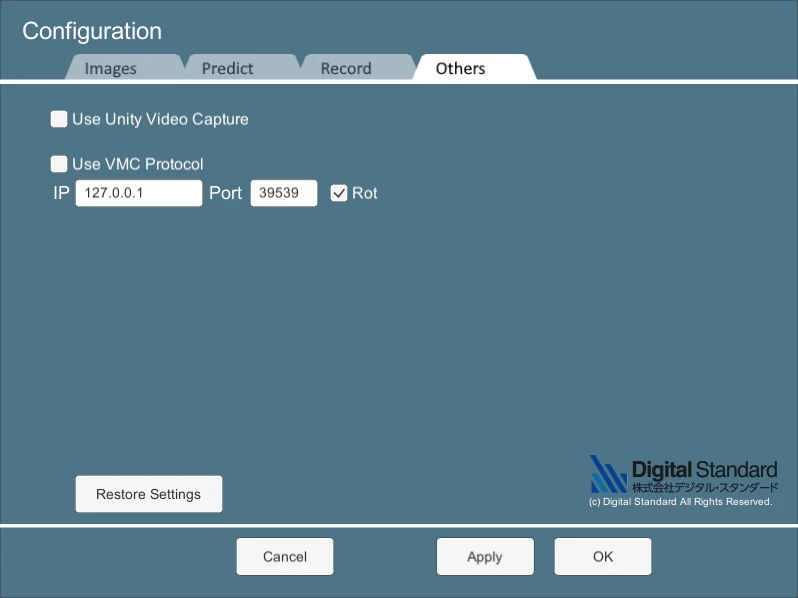Click the "IP" label text
798x598 pixels.
pyautogui.click(x=61, y=193)
